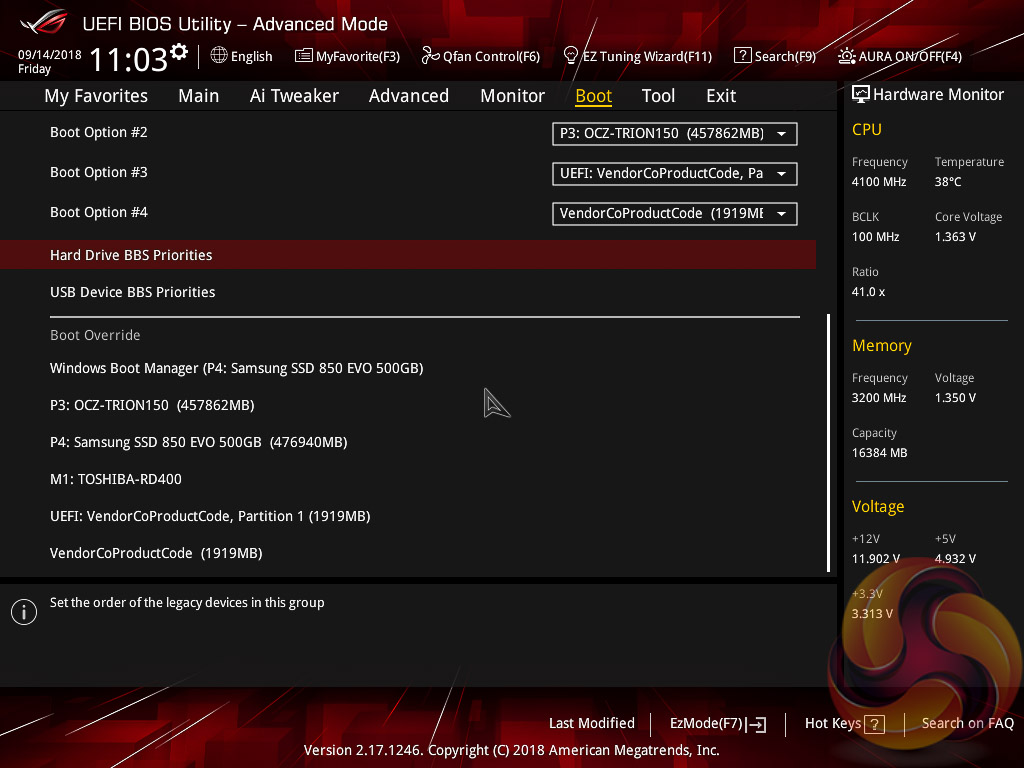
Task: Switch to My Favorites tab
Action: point(96,96)
